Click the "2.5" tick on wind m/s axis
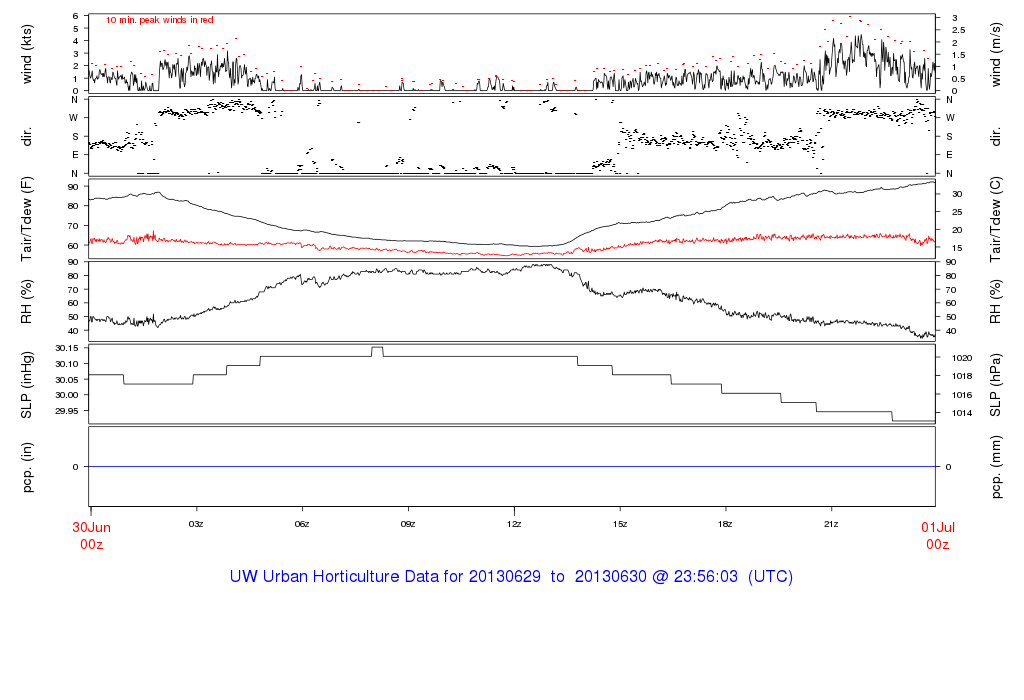Screen dimensions: 1024x700 [x=958, y=30]
